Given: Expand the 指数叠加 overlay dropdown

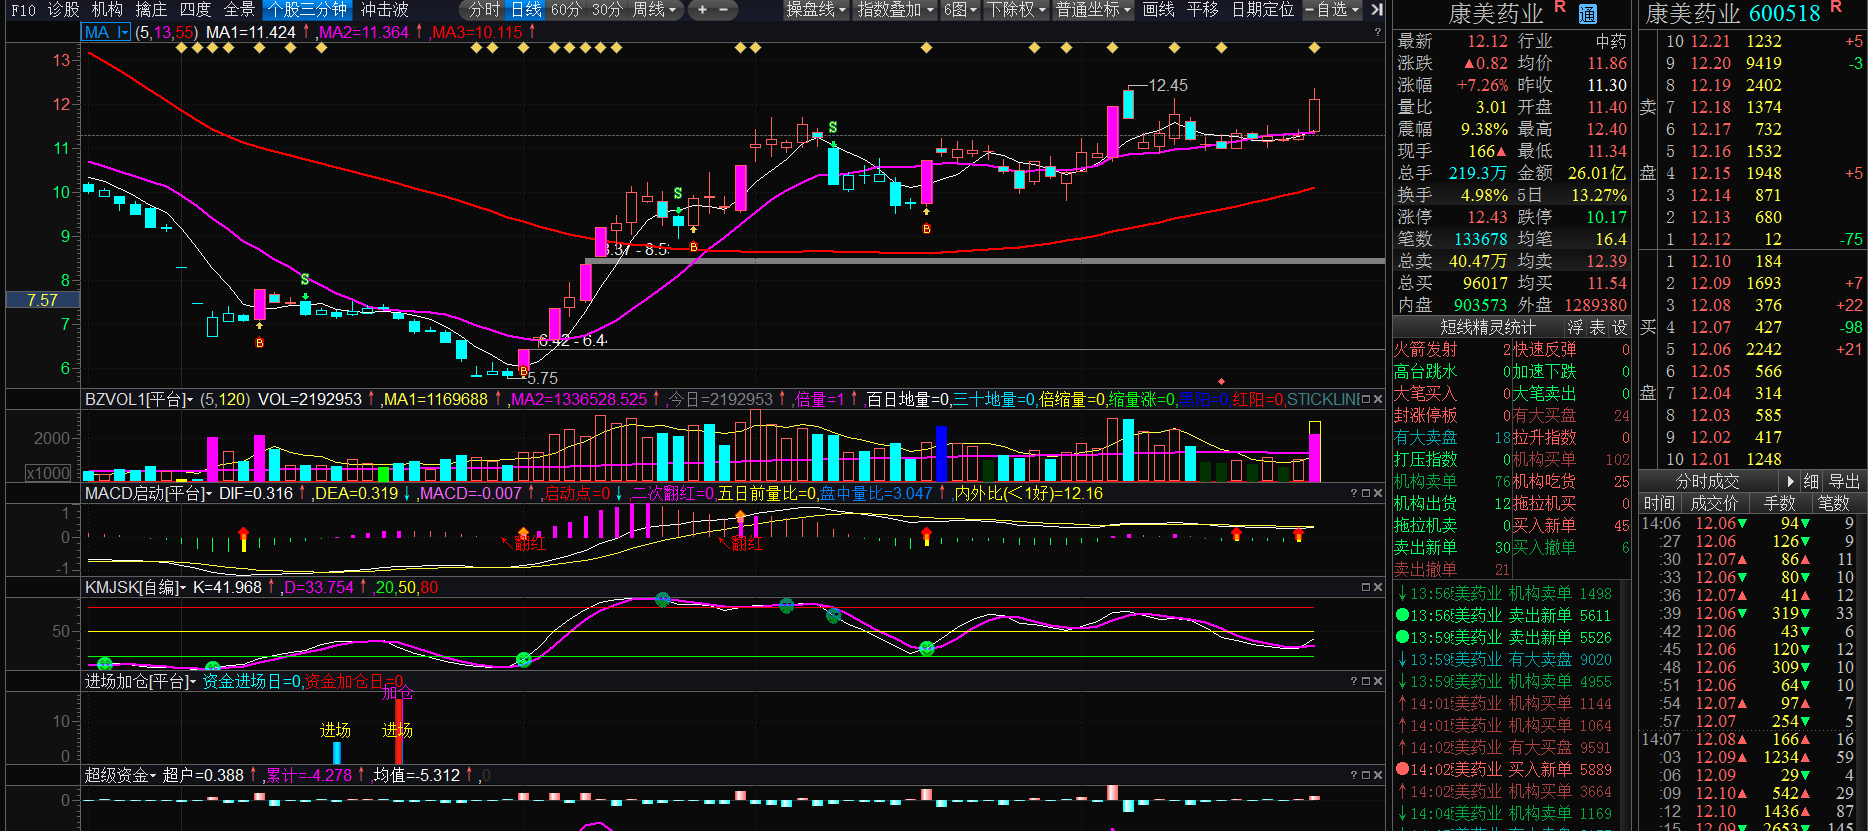Looking at the screenshot, I should coord(895,10).
